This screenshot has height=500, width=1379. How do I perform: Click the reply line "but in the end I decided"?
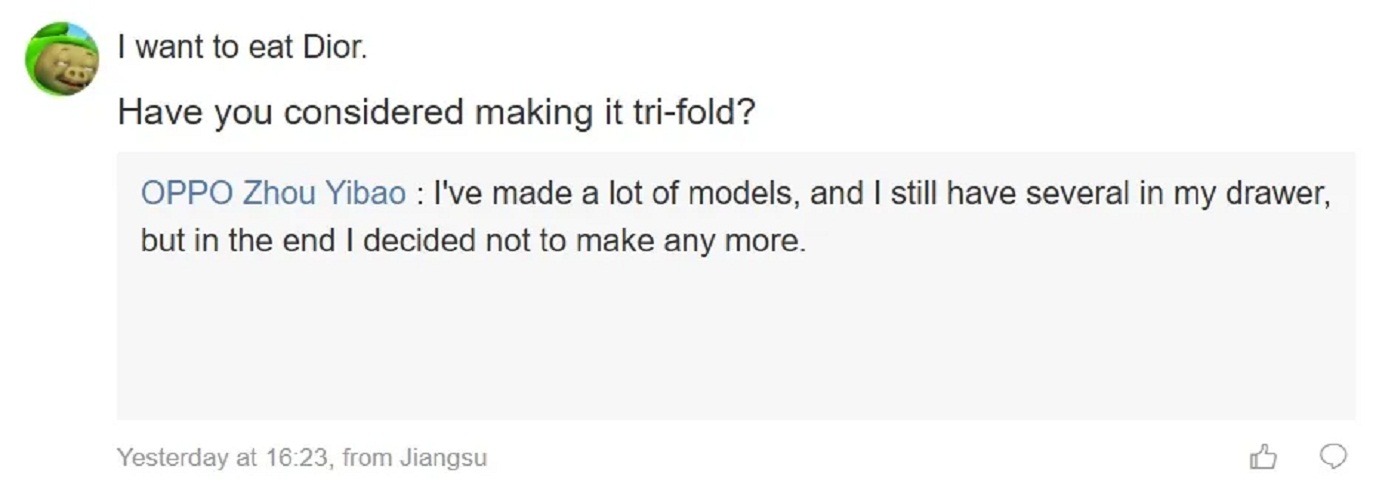[x=472, y=241]
